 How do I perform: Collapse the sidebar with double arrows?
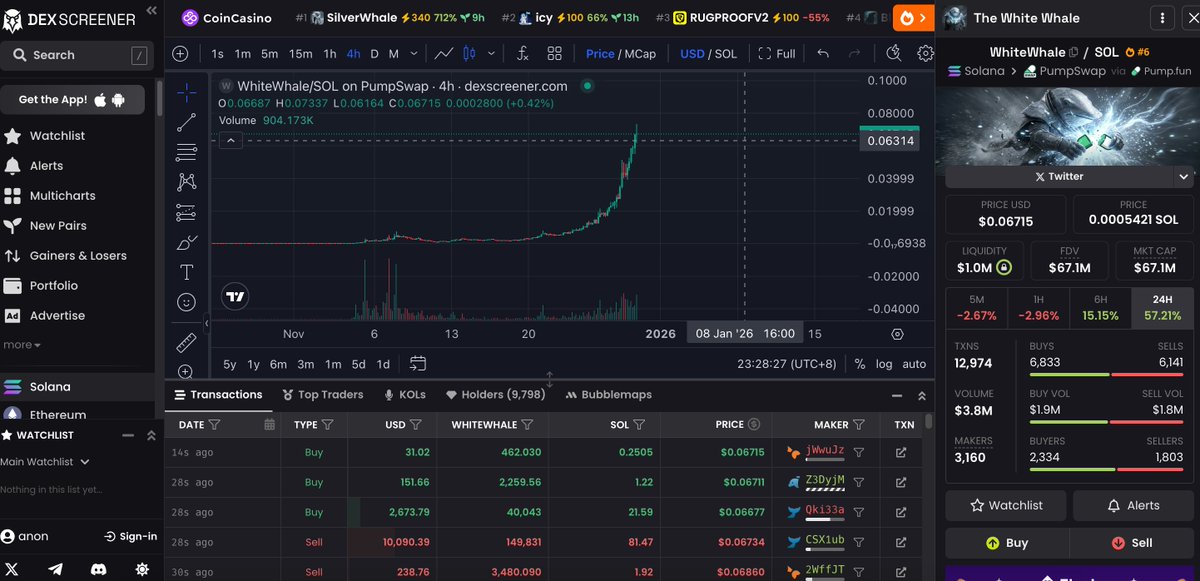pyautogui.click(x=151, y=11)
